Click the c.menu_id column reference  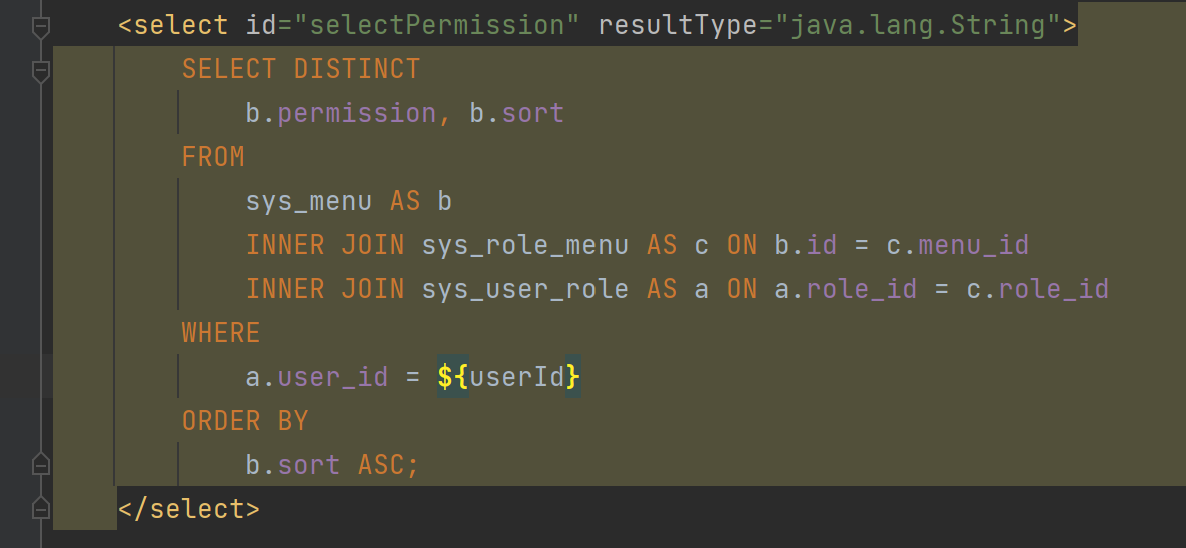(958, 245)
